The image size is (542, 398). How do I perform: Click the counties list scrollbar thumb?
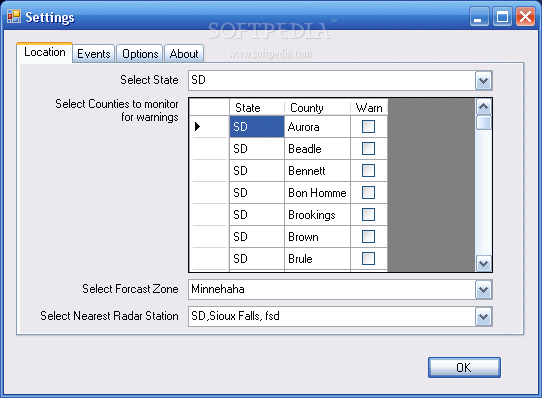click(x=483, y=122)
